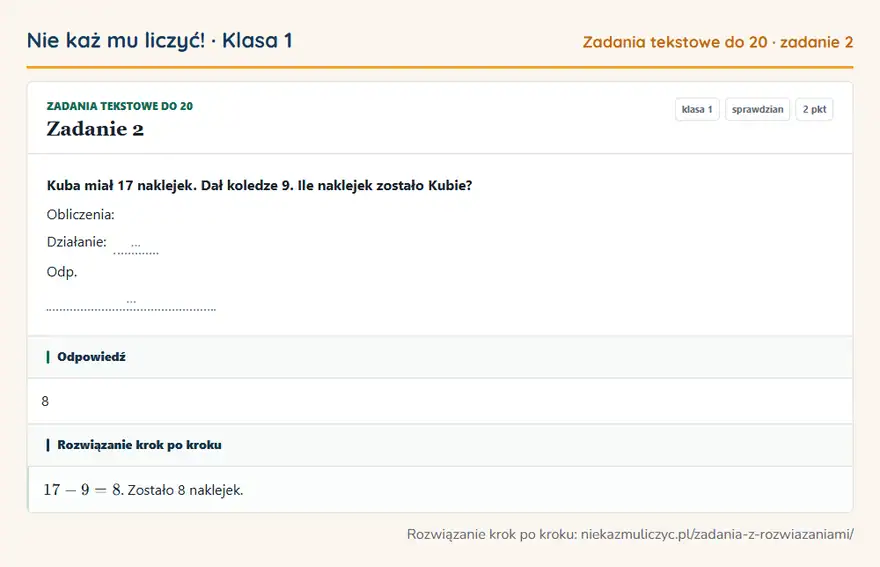Click the dotted blank after 'Działanie:'
Viewport: 880px width, 567px height.
coord(136,248)
